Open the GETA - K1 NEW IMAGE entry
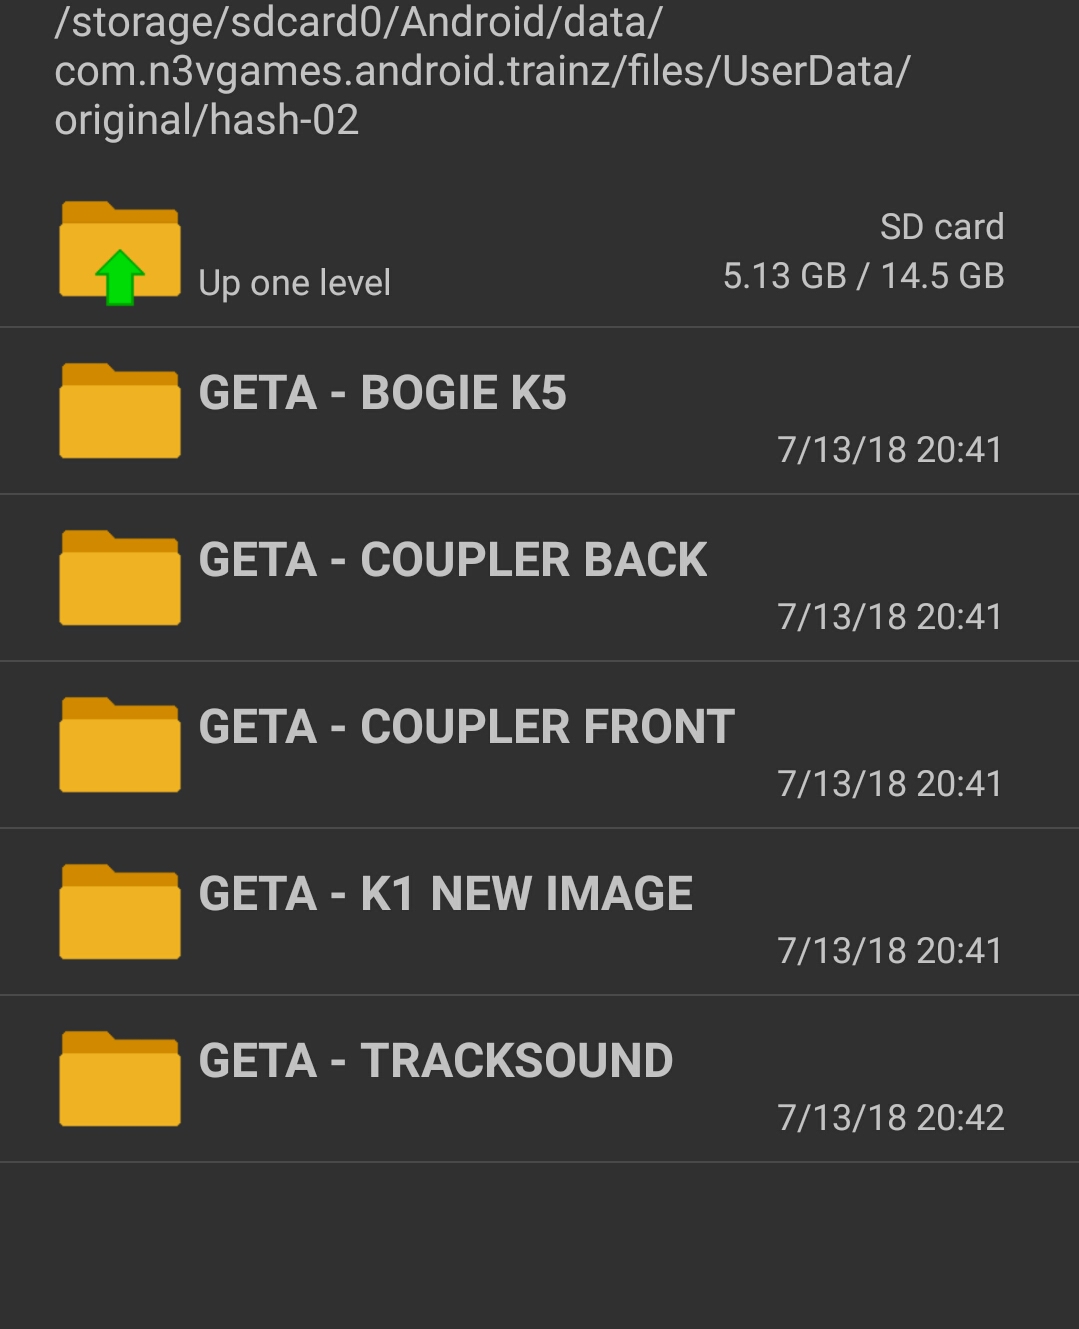This screenshot has height=1329, width=1079. tap(445, 894)
